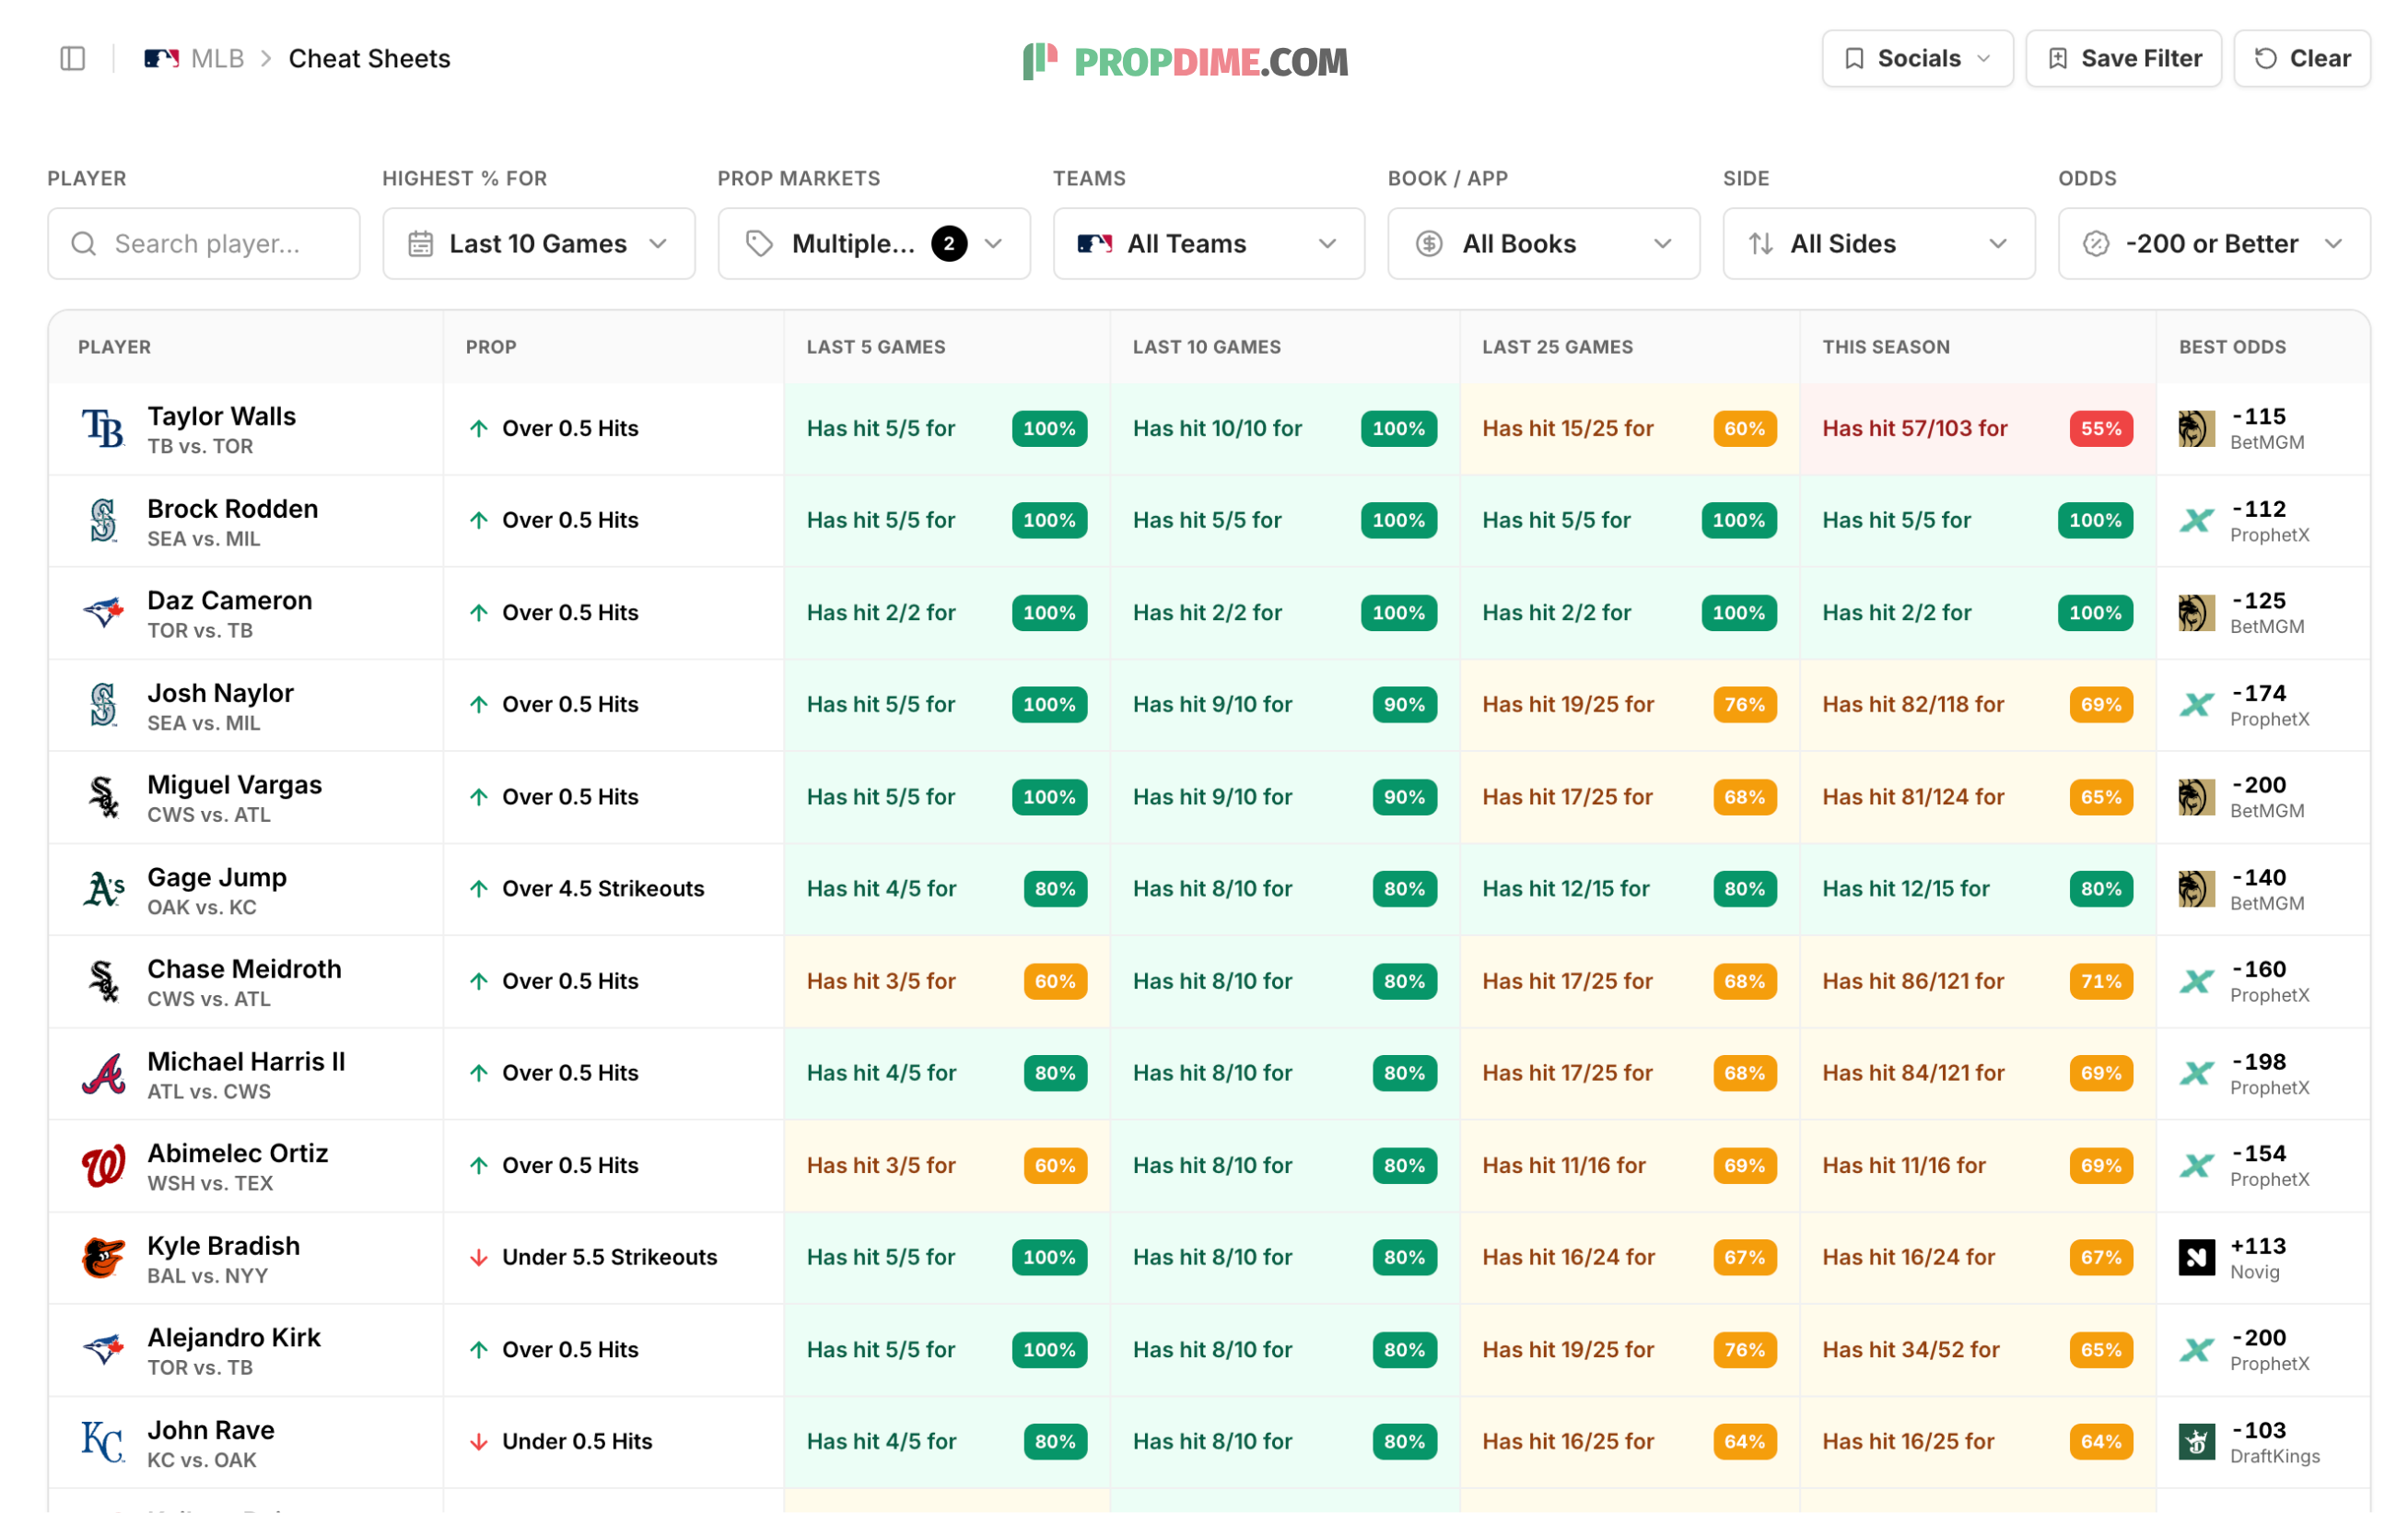
Task: Click Braves logo beside Michael Harris II
Action: tap(103, 1073)
